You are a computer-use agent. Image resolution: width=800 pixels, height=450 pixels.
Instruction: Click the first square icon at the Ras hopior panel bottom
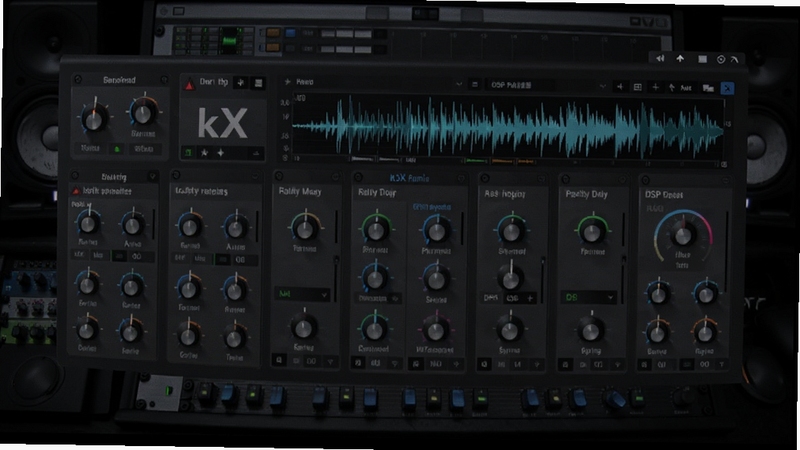(x=484, y=364)
